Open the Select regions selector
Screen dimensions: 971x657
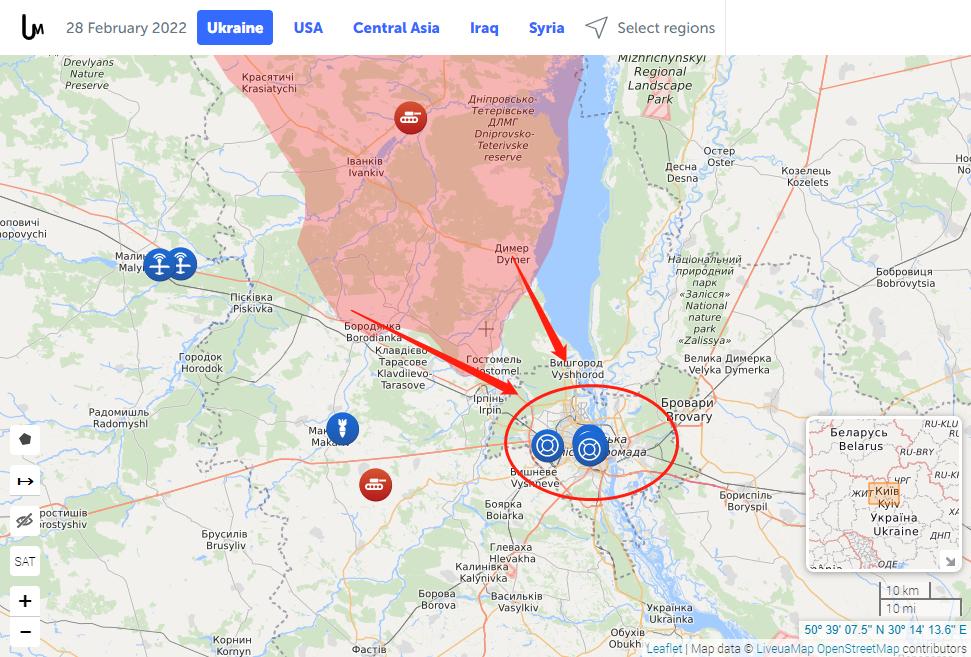point(650,28)
